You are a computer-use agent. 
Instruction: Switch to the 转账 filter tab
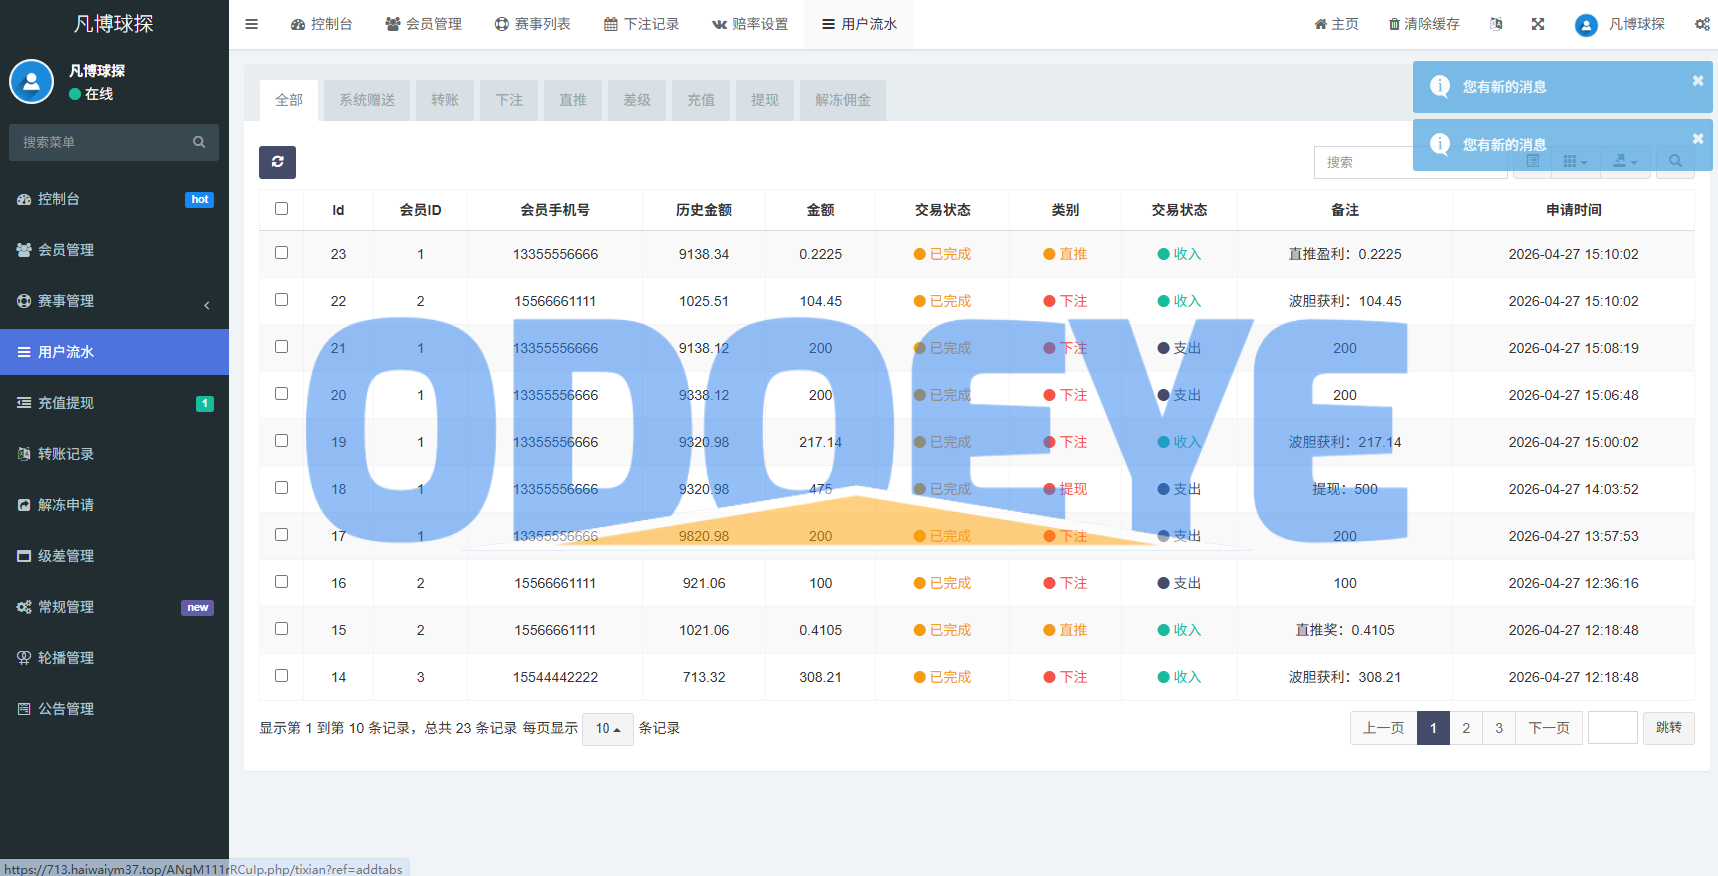[x=445, y=100]
